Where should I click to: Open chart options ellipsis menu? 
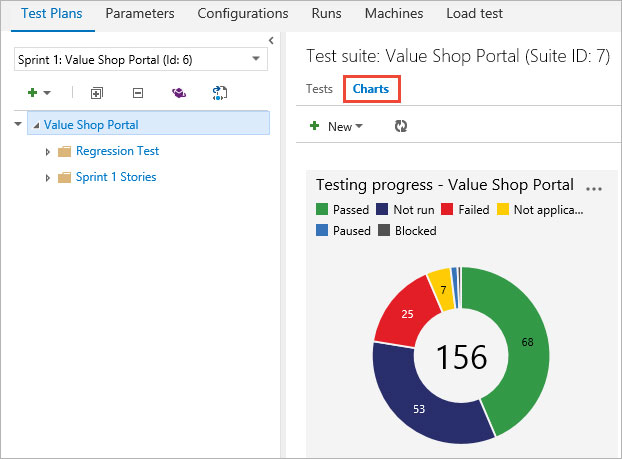(x=594, y=189)
